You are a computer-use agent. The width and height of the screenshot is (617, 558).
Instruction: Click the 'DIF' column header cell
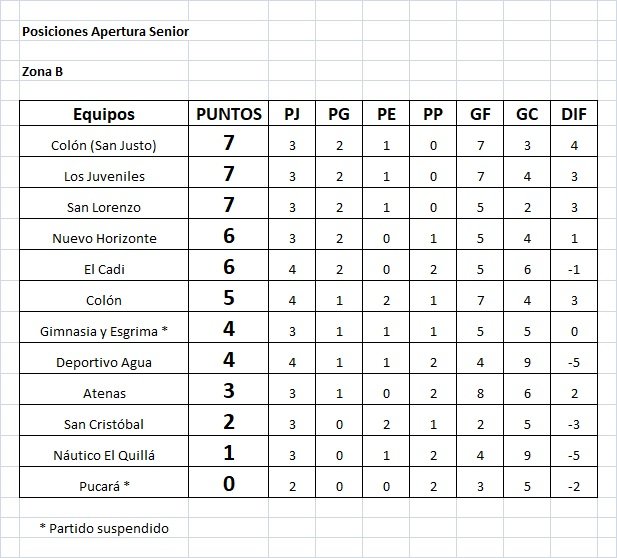tap(574, 114)
